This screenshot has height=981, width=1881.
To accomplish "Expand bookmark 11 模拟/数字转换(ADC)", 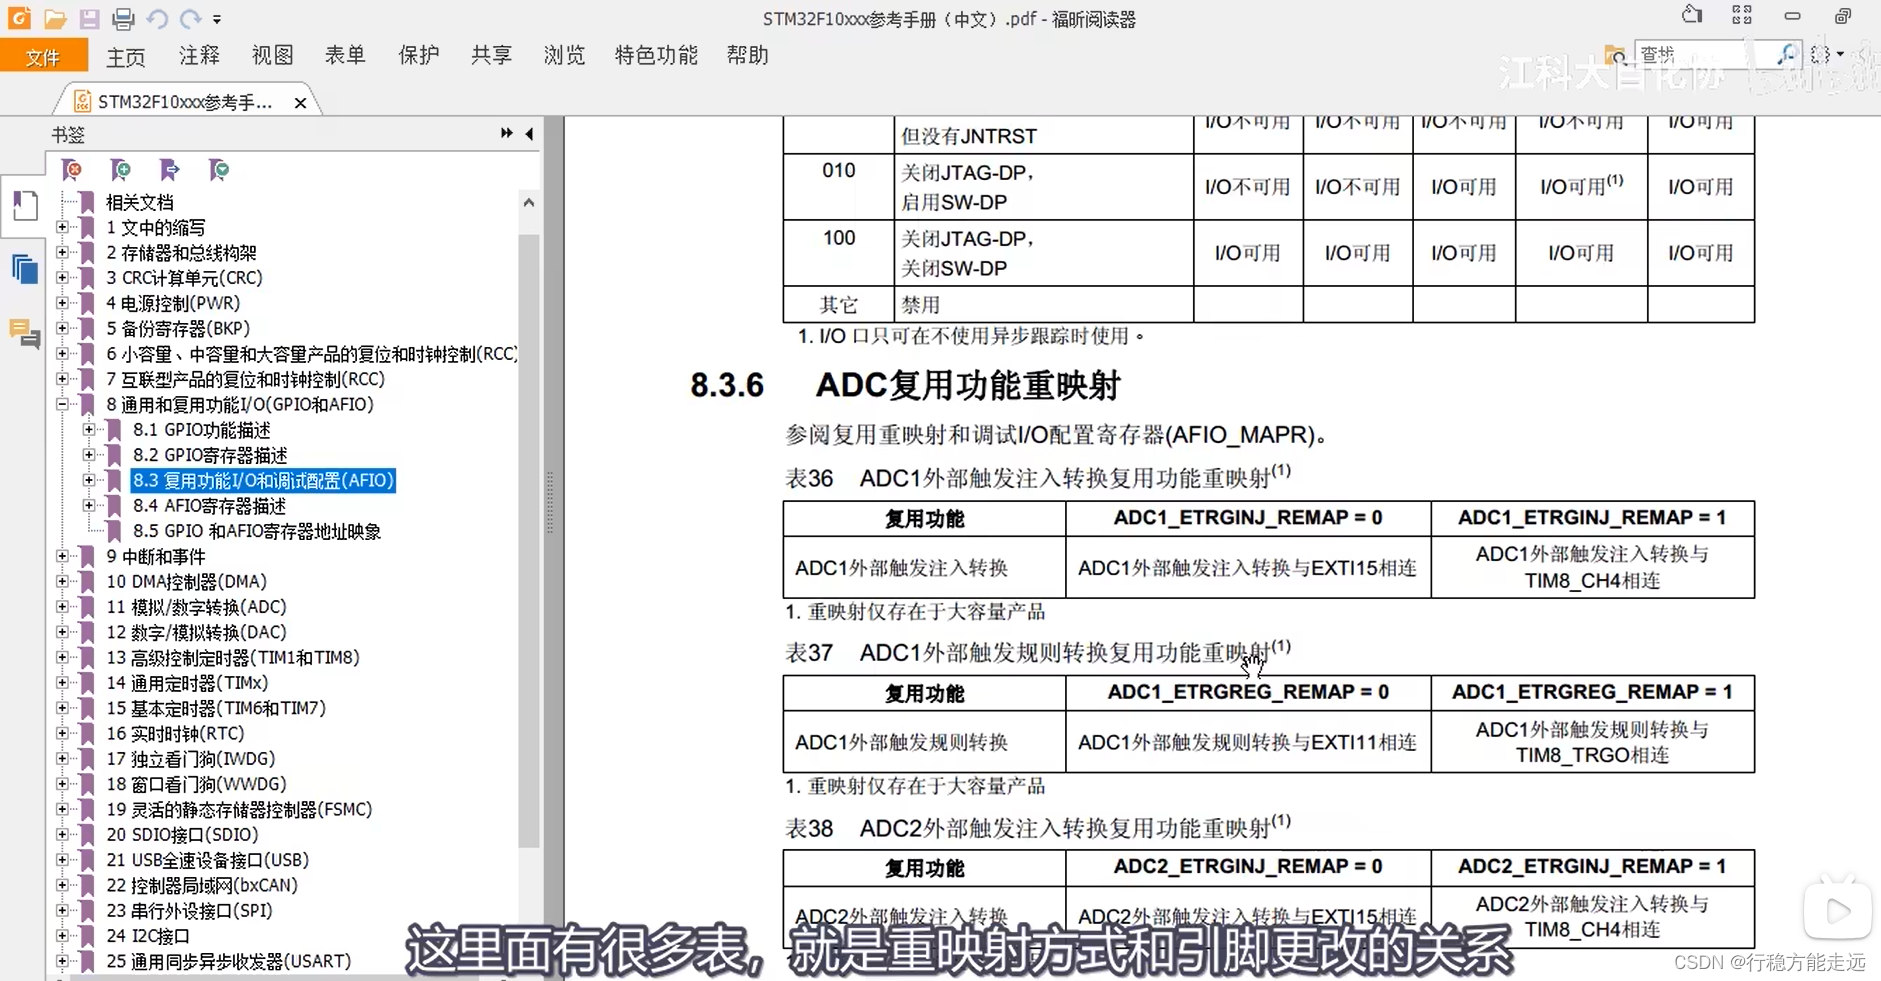I will pyautogui.click(x=63, y=606).
